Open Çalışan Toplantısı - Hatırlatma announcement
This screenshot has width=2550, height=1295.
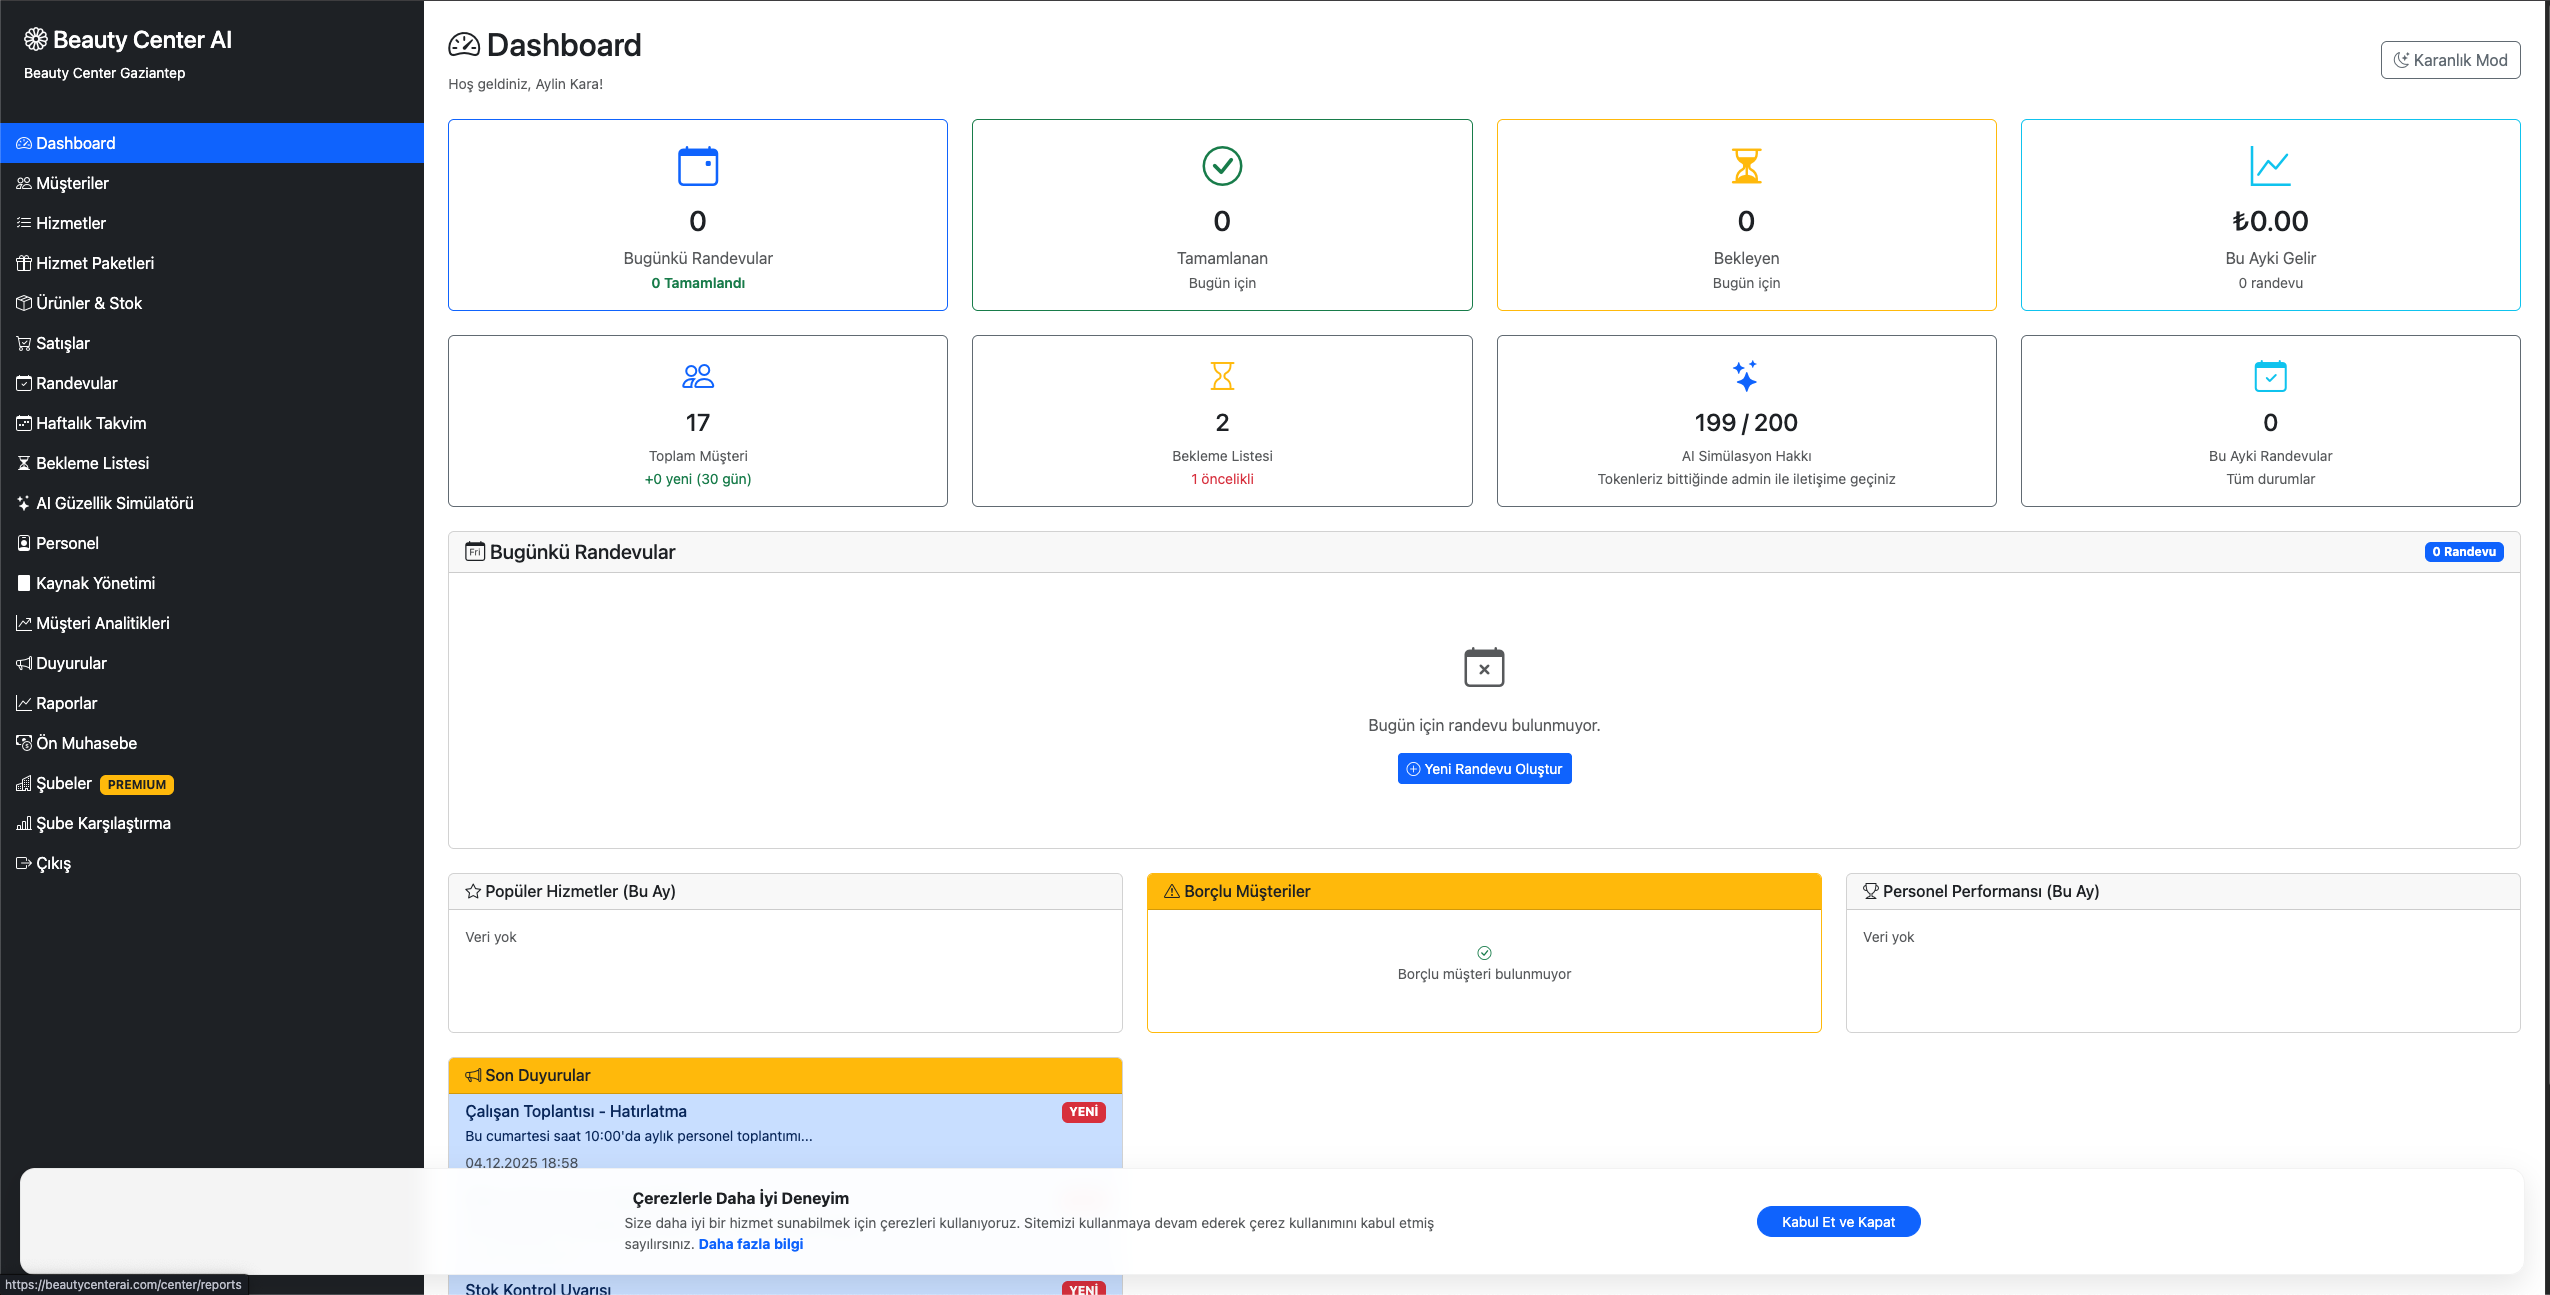[575, 1111]
